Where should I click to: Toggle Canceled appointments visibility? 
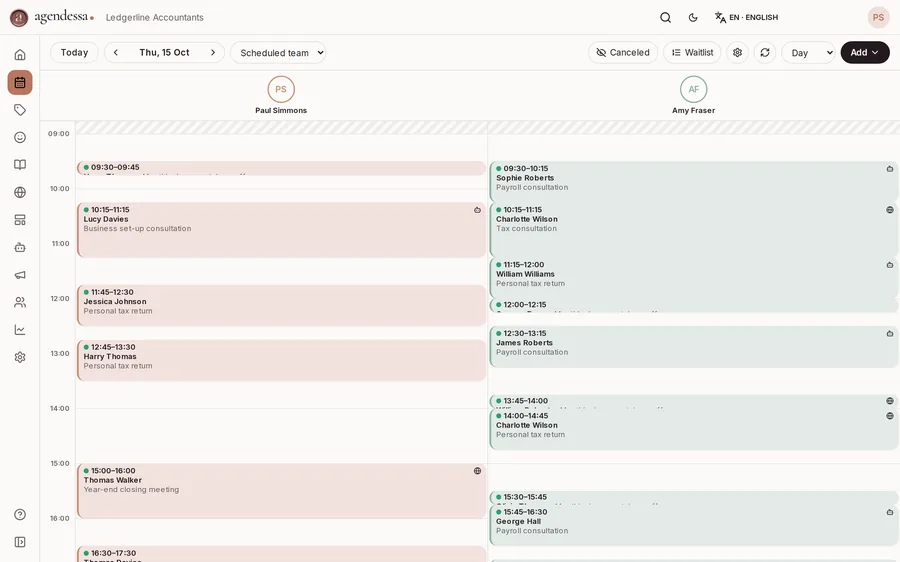point(623,52)
